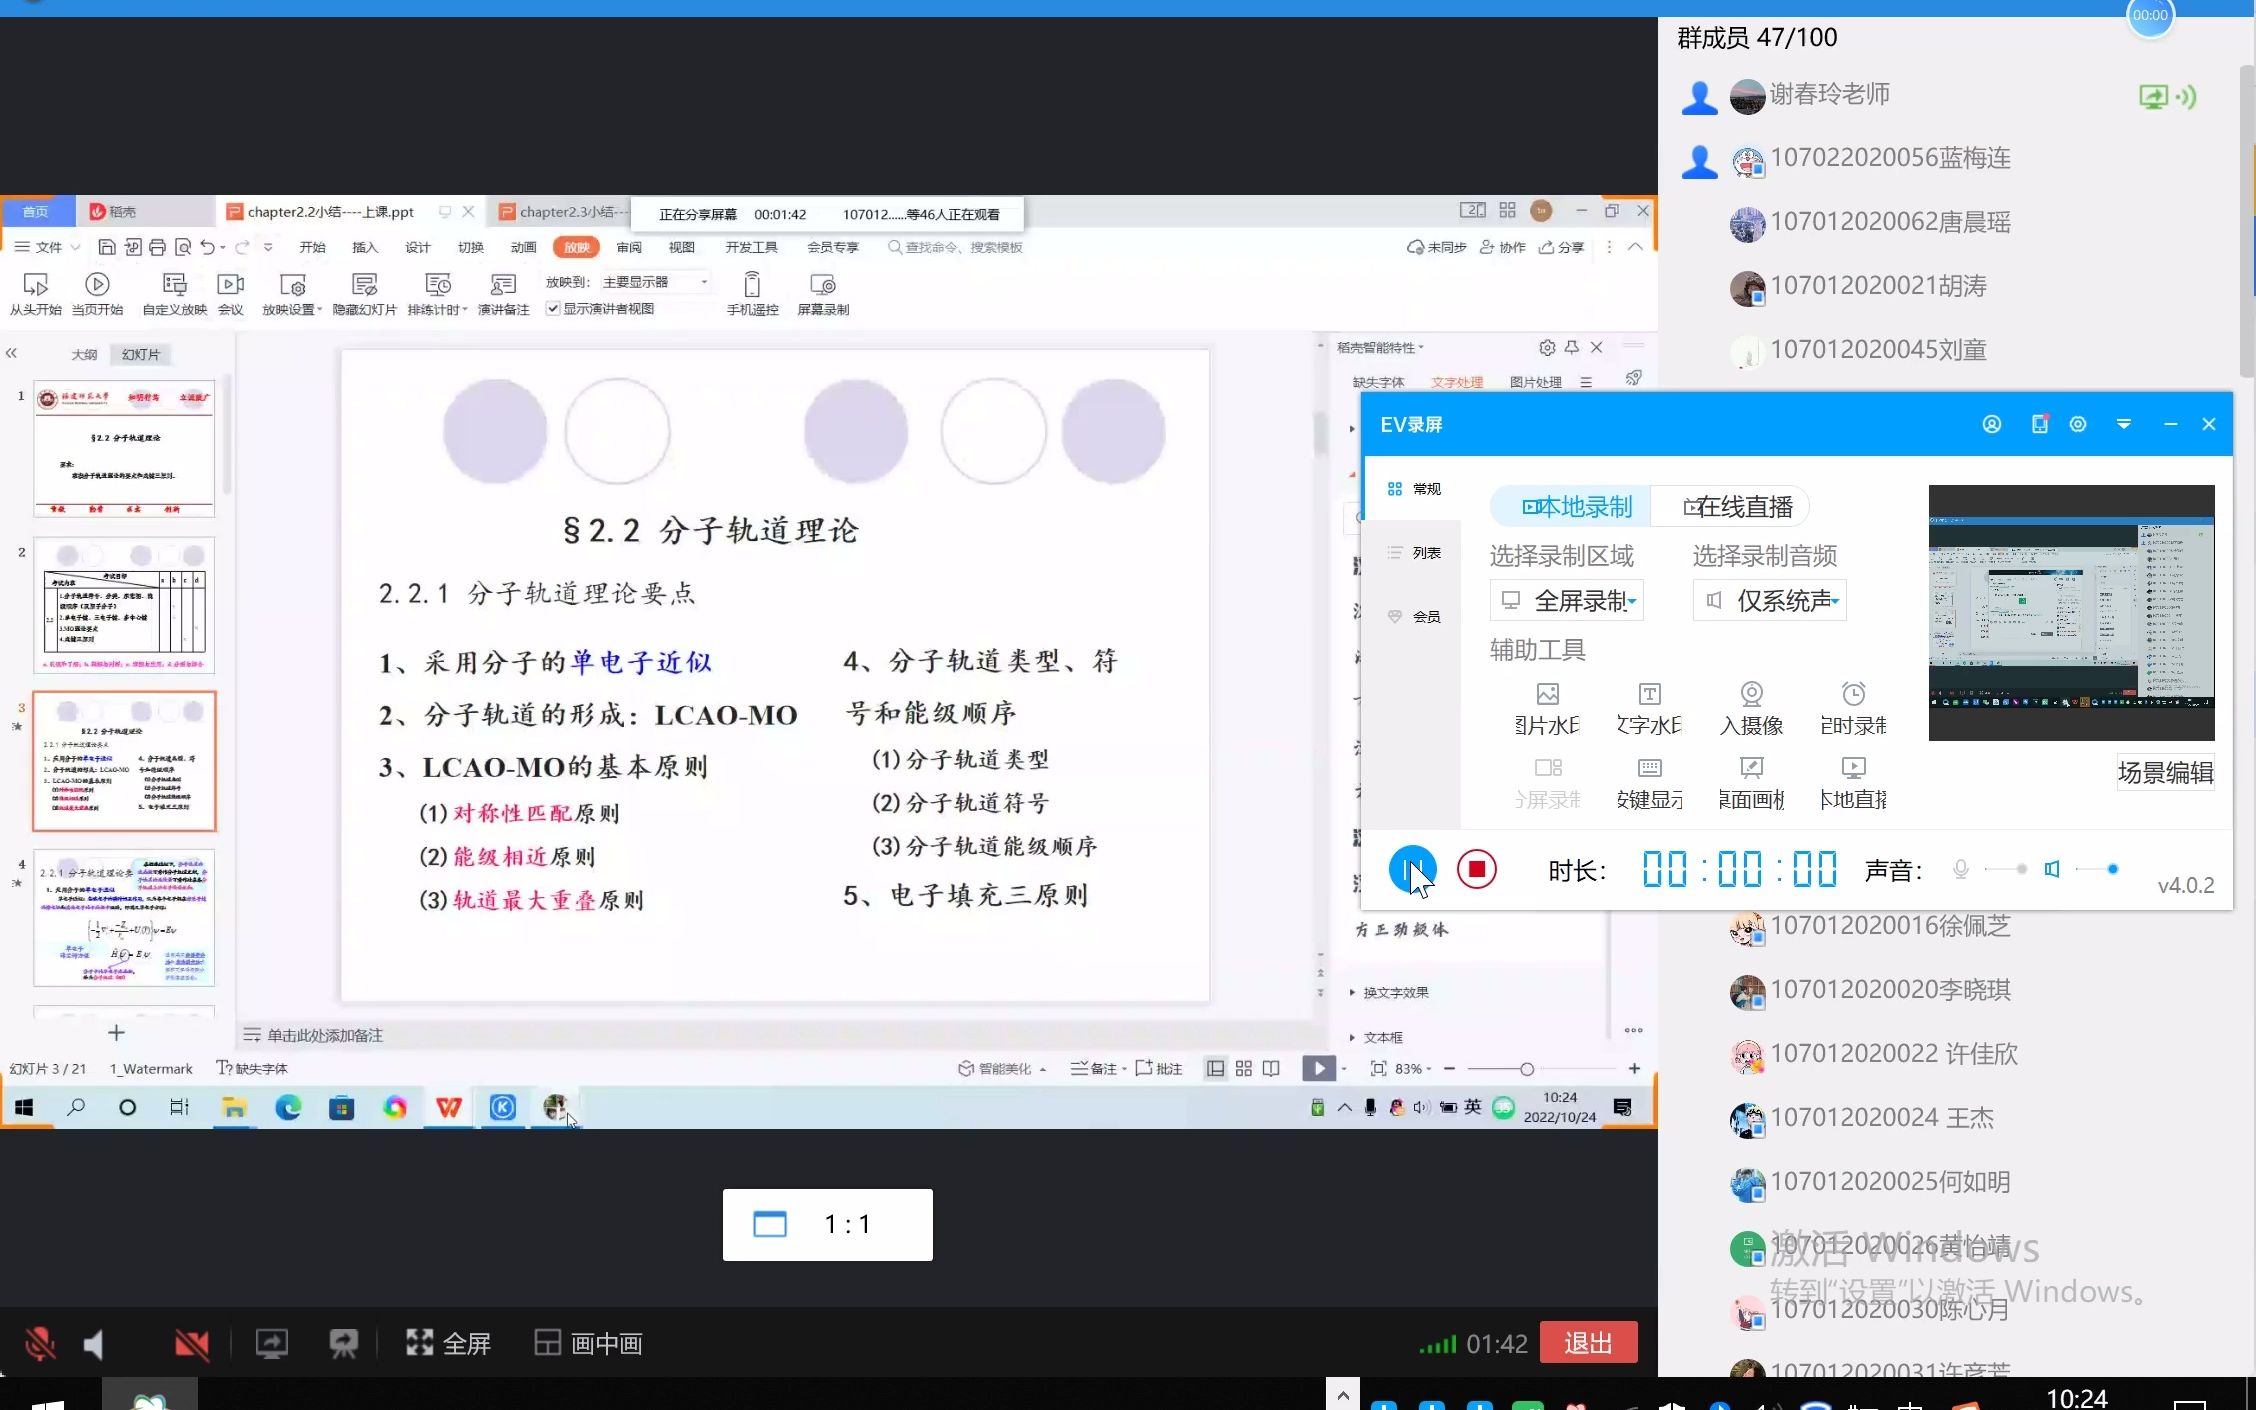Open the EV录屏 title bar dropdown menu icon
Screen dimensions: 2256x1410
point(2123,424)
